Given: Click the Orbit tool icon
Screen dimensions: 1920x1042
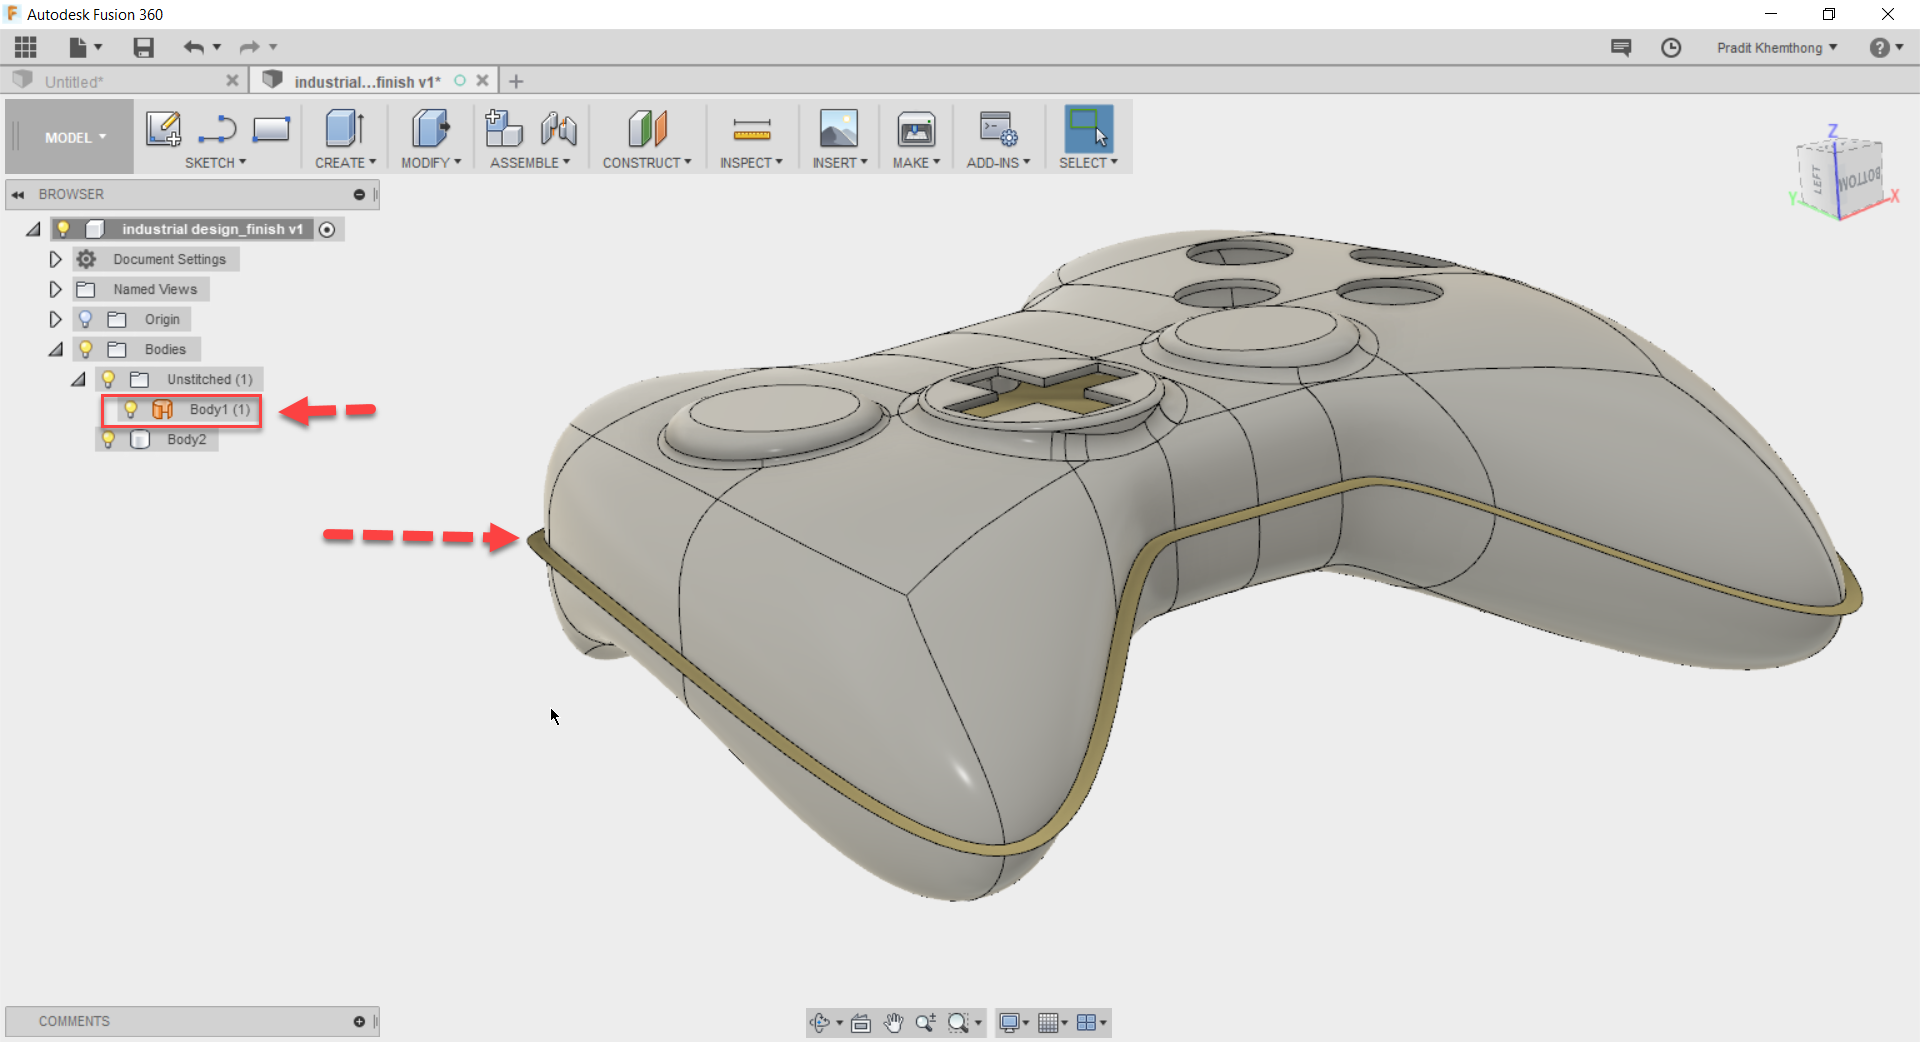Looking at the screenshot, I should (x=822, y=1022).
